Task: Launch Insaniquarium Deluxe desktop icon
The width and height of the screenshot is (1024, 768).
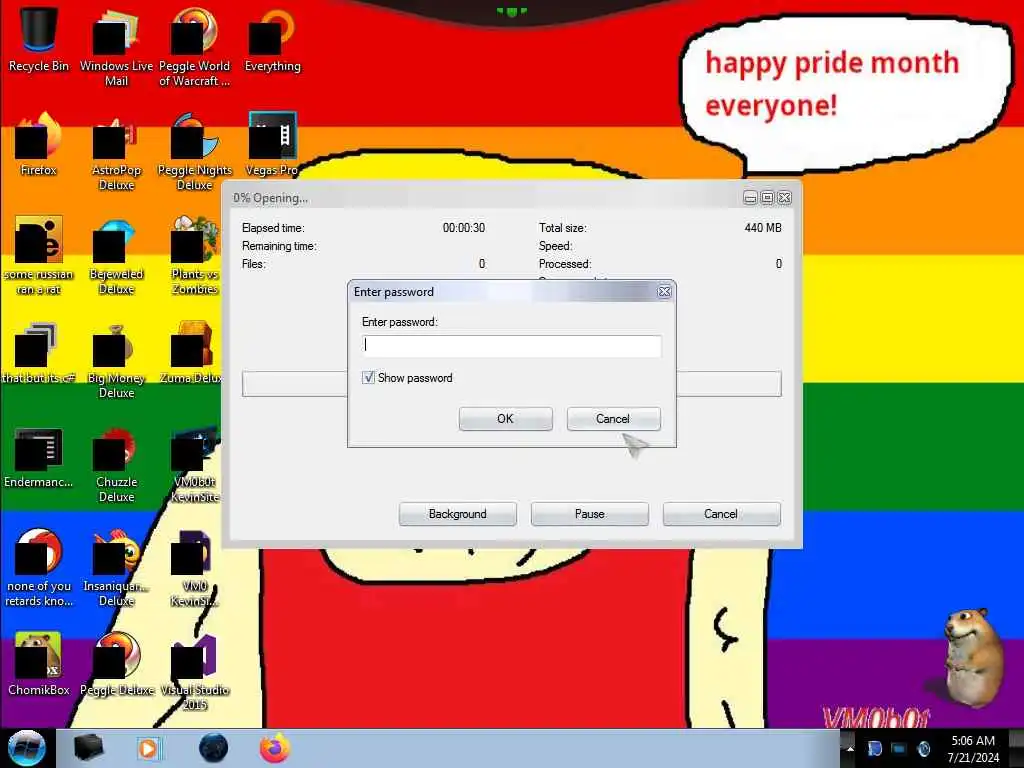Action: coord(116,567)
